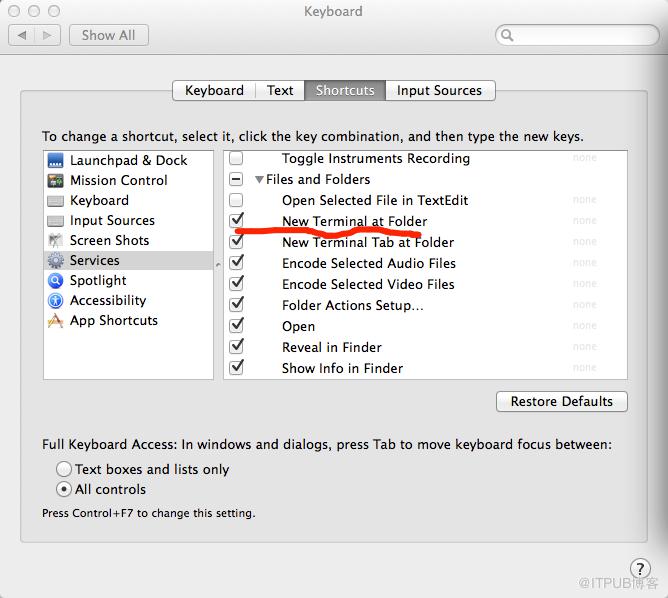Click the Input Sources category icon

(55, 221)
